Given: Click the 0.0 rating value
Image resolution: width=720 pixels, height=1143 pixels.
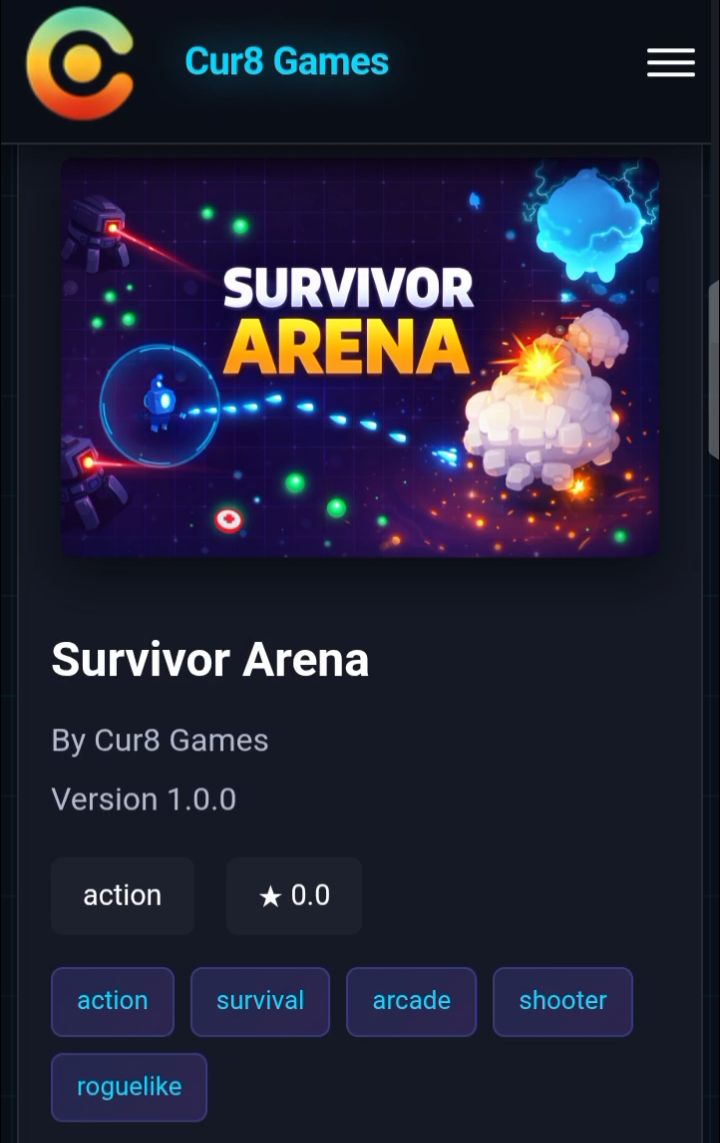Looking at the screenshot, I should tap(310, 895).
